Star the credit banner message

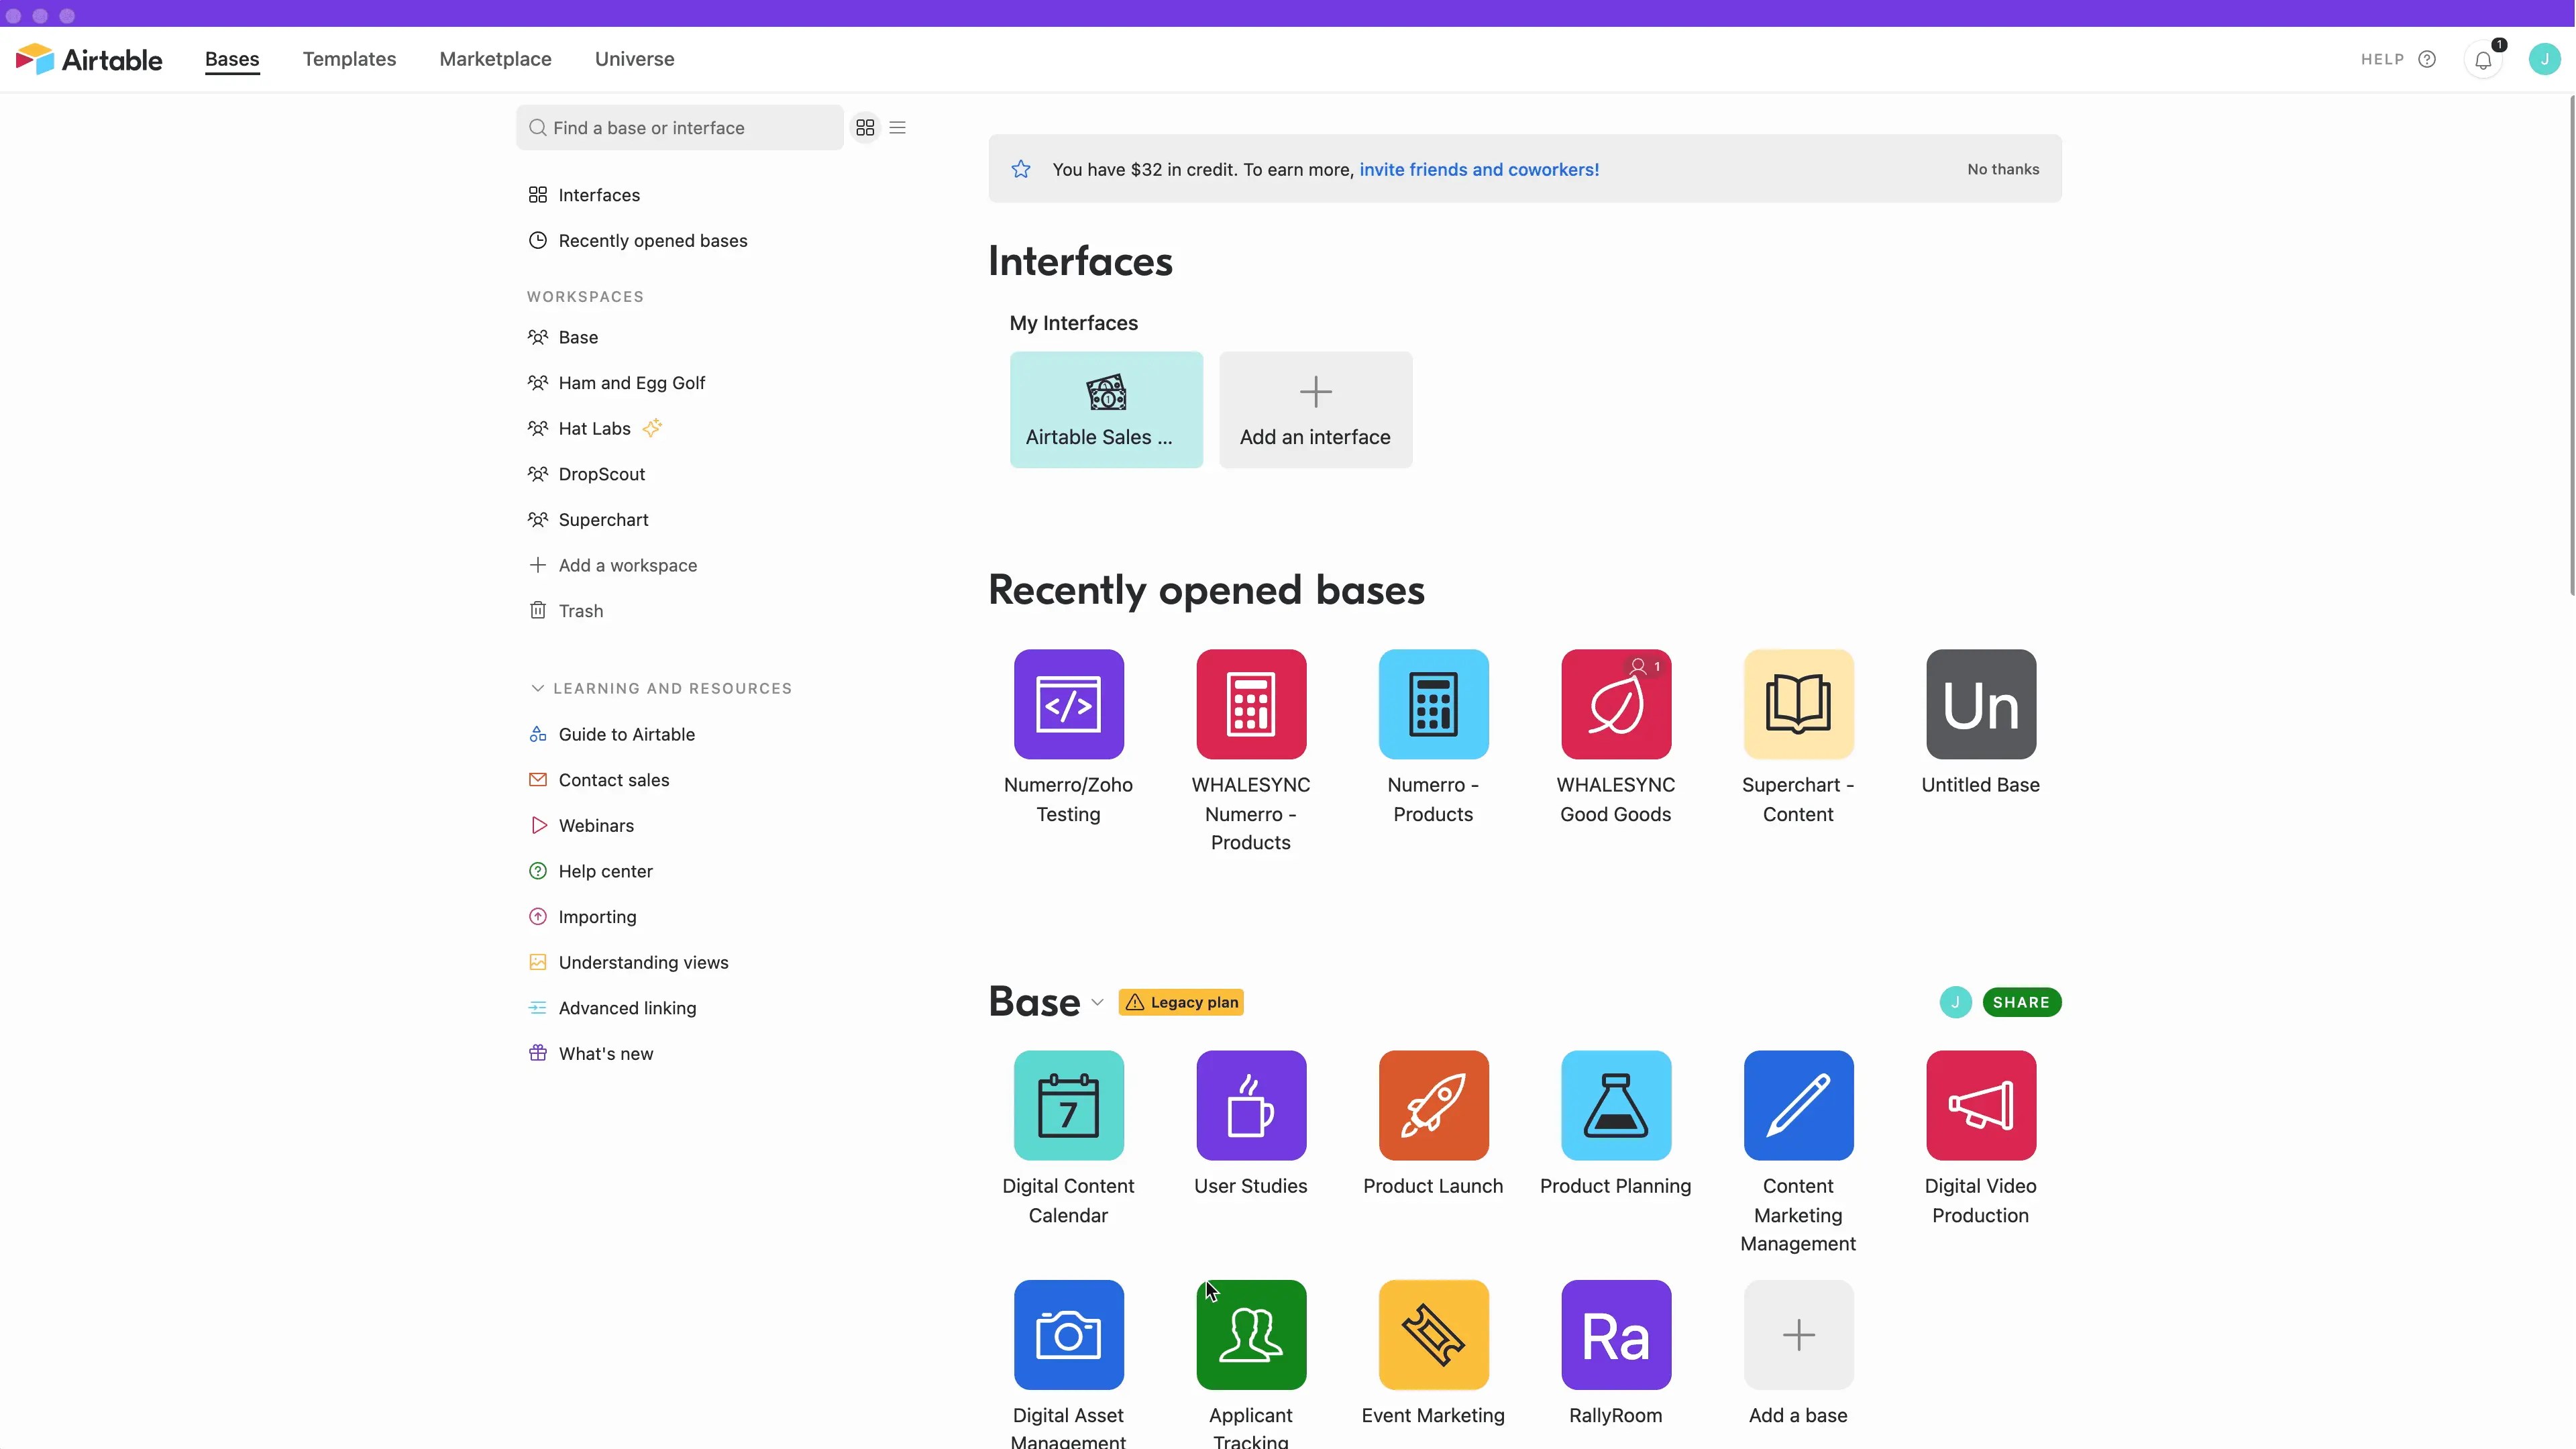tap(1020, 169)
